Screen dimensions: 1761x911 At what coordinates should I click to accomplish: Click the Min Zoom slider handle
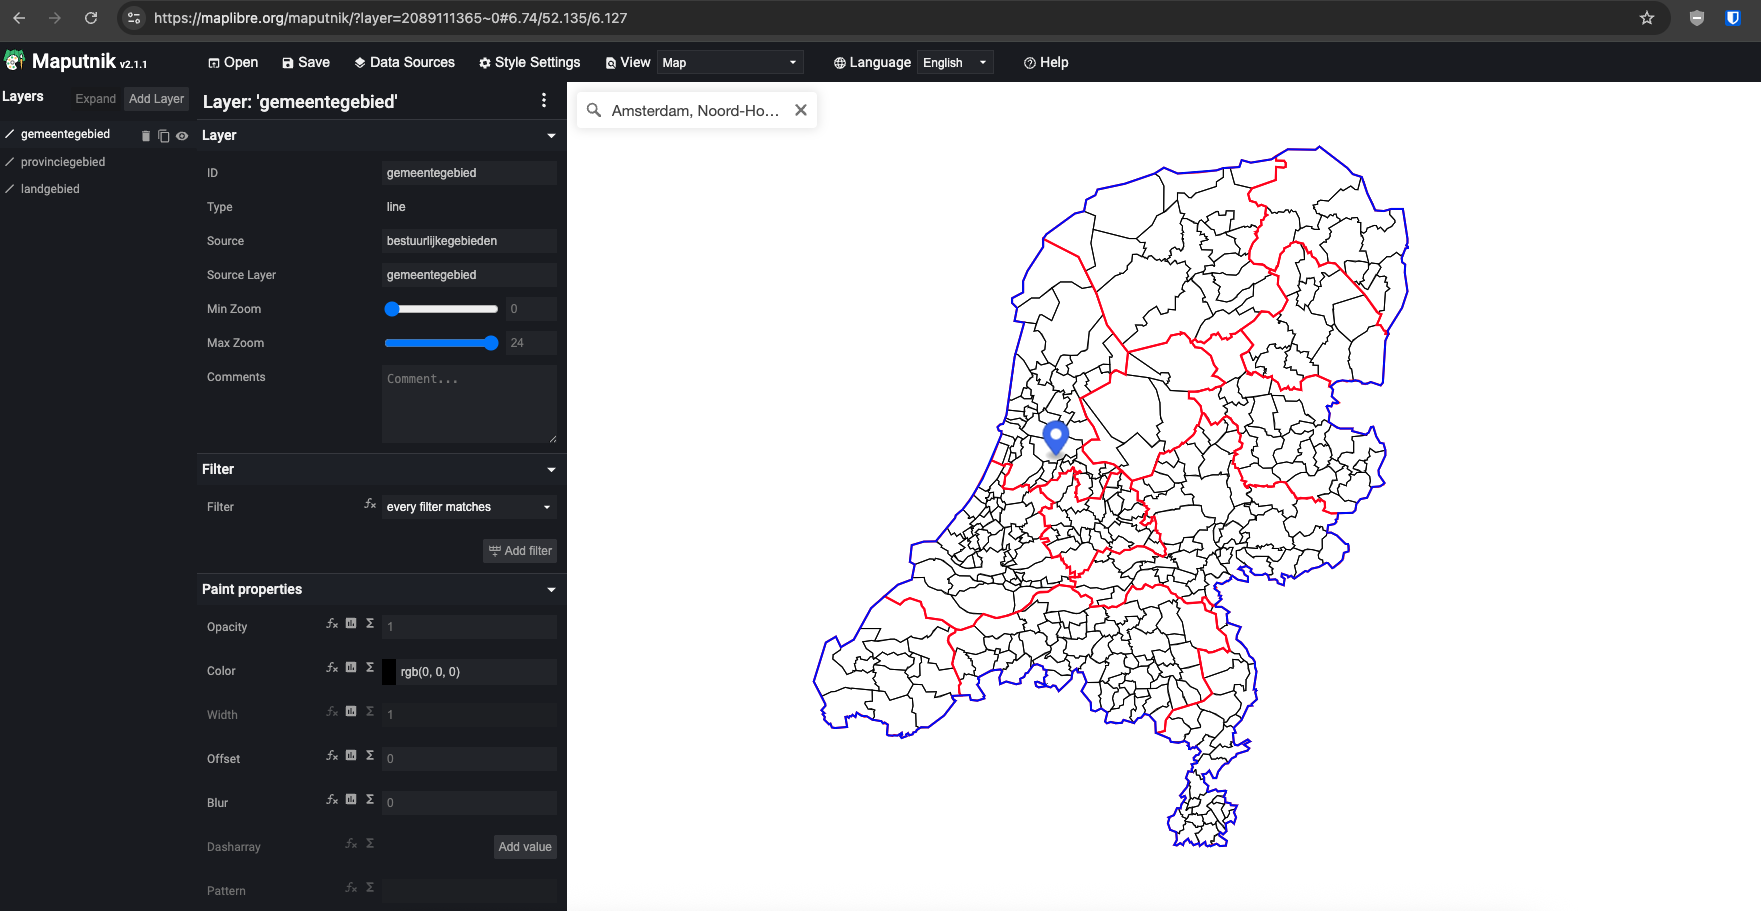pyautogui.click(x=392, y=309)
